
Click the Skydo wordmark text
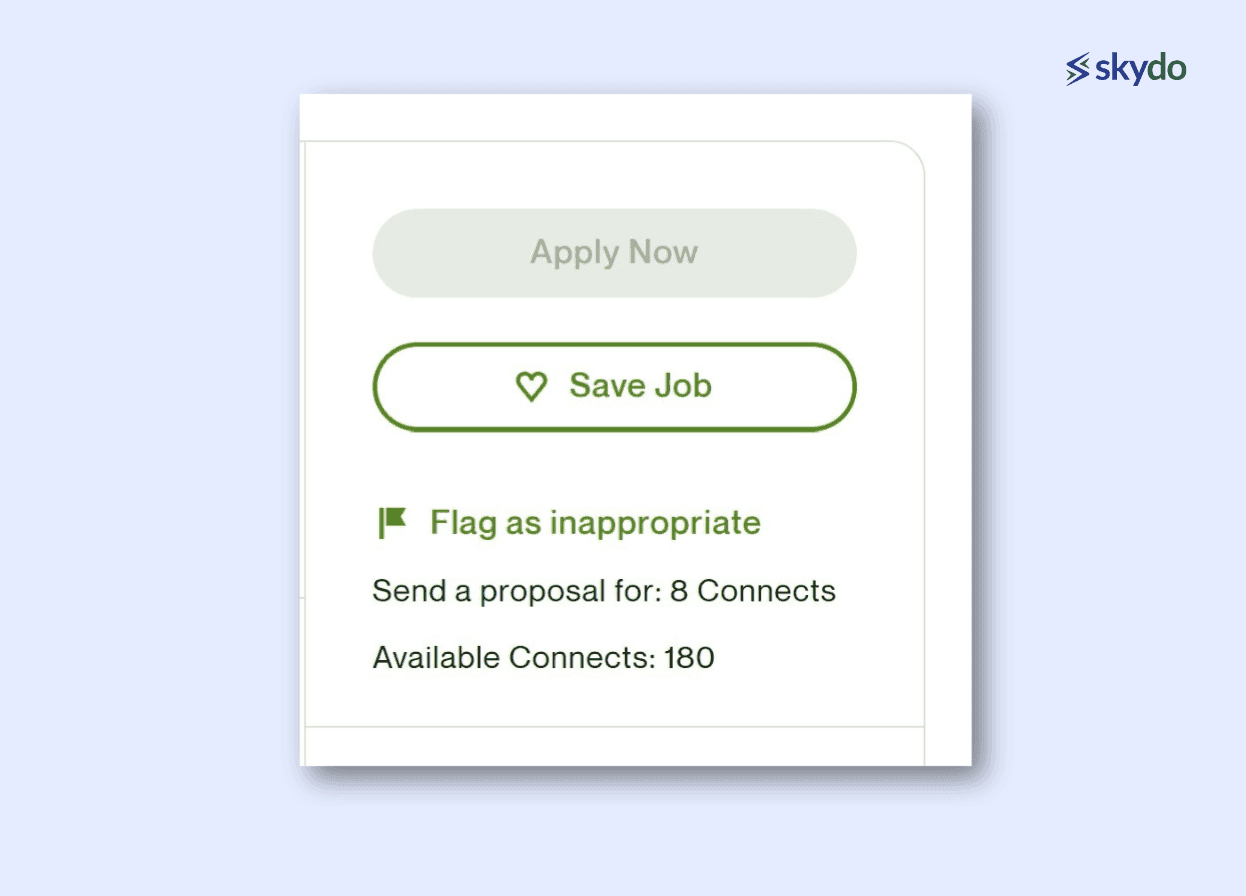[1140, 68]
